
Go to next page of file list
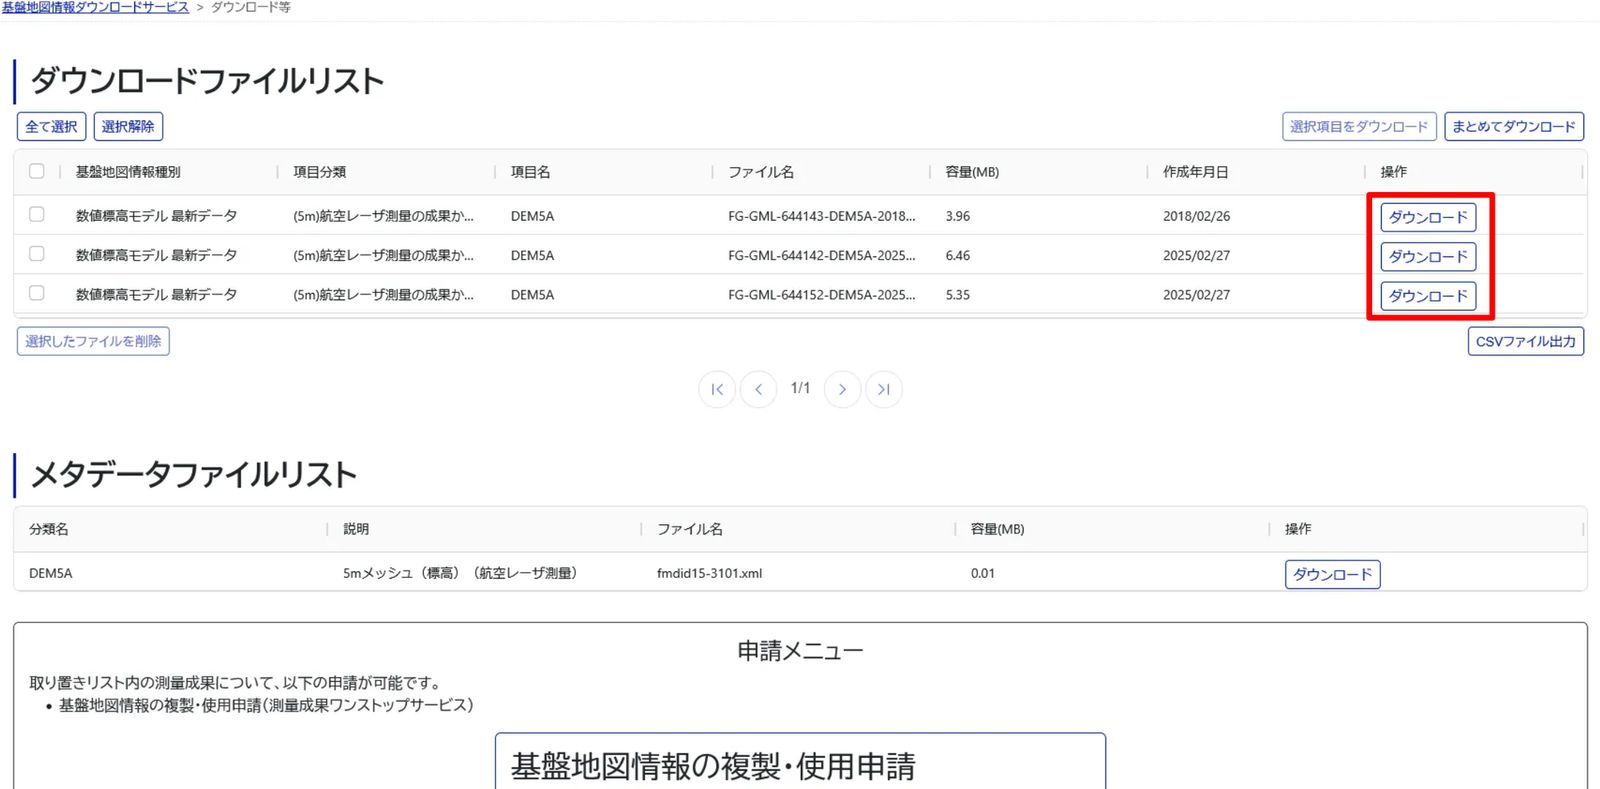coord(842,389)
